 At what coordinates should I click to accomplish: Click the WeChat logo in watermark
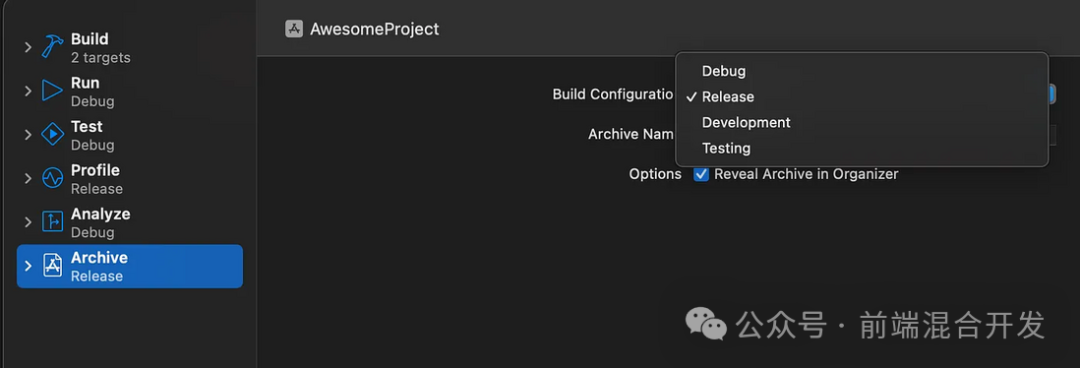click(705, 324)
